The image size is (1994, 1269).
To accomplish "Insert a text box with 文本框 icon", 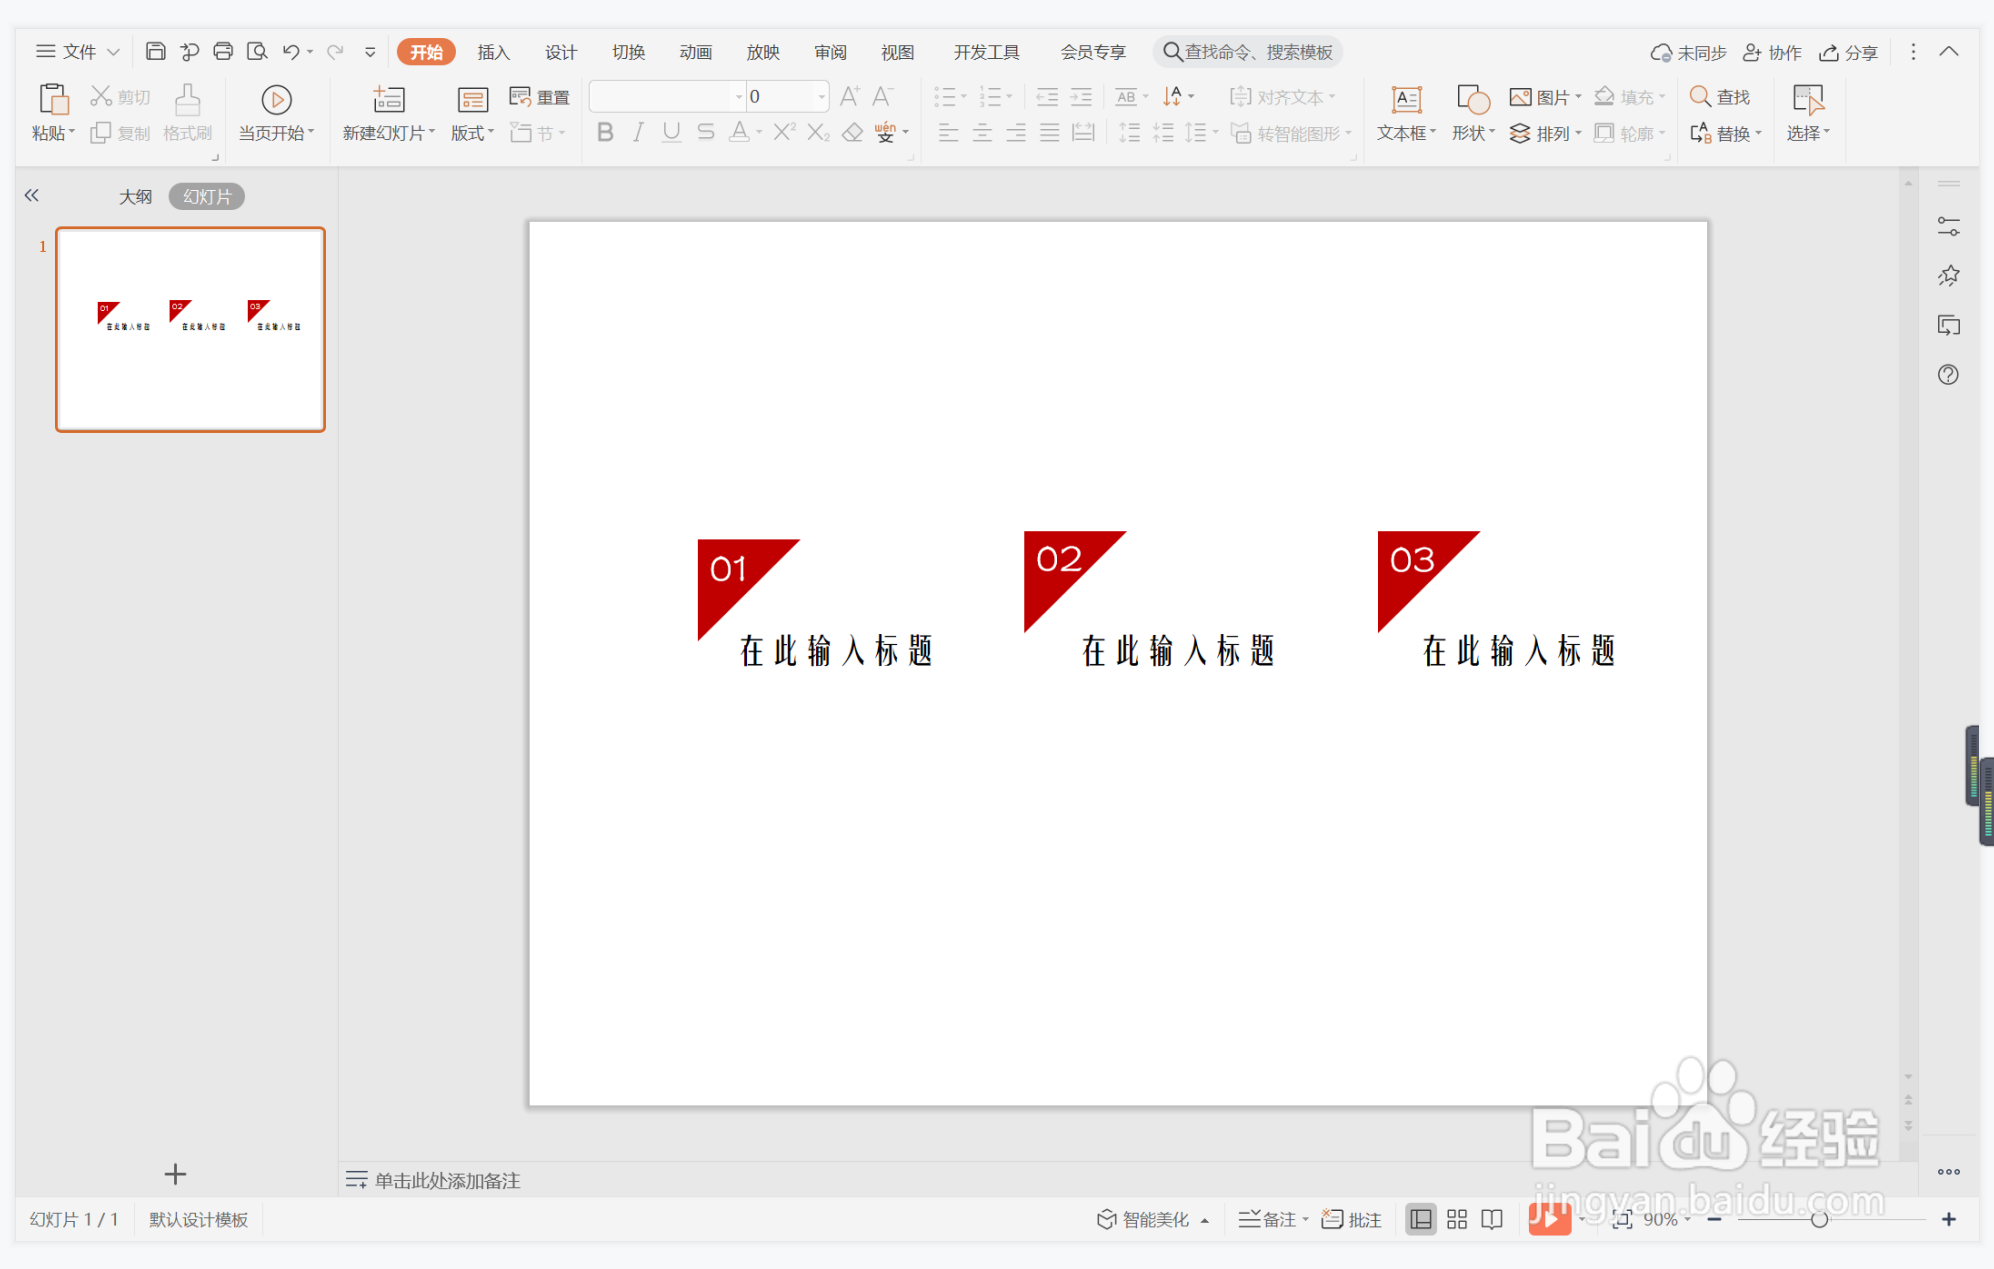I will click(x=1406, y=100).
